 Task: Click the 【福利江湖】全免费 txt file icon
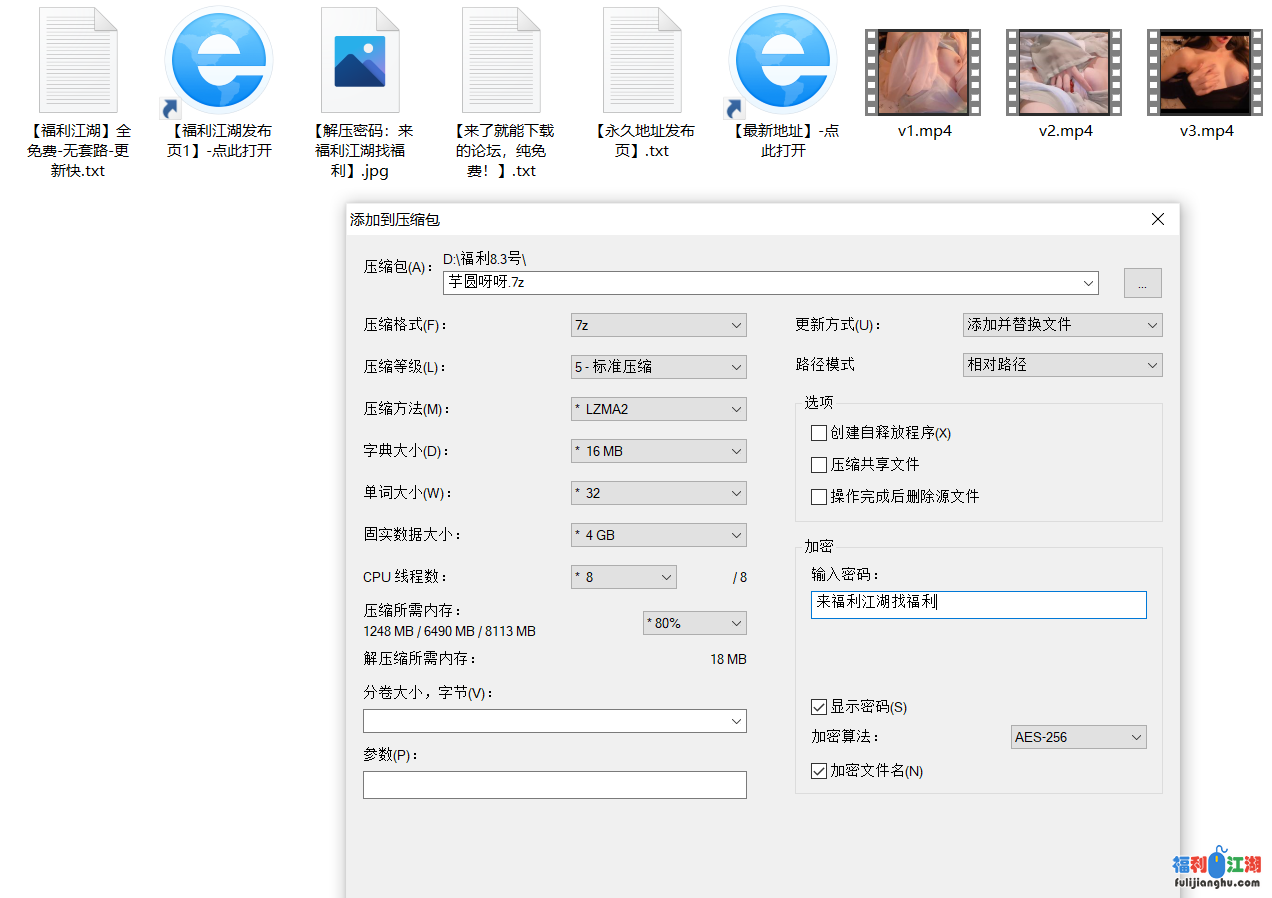click(x=79, y=62)
